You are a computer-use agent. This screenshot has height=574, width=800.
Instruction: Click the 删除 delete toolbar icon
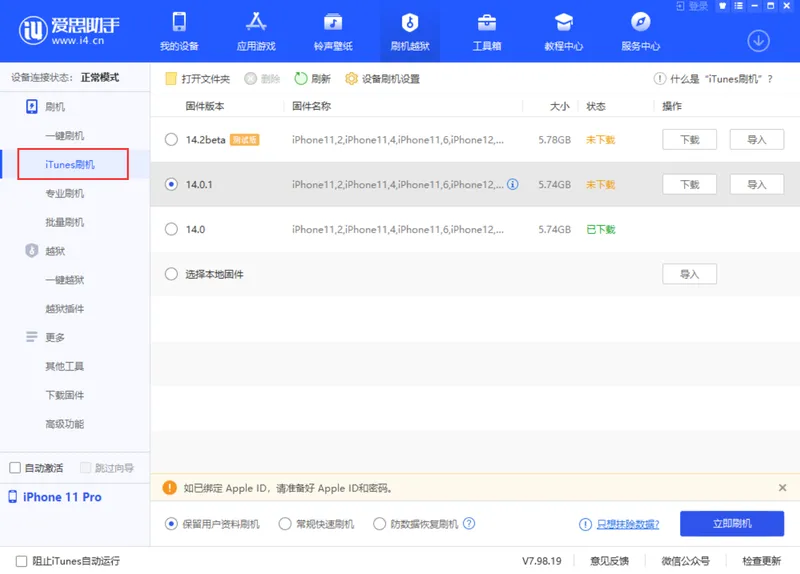(x=251, y=79)
